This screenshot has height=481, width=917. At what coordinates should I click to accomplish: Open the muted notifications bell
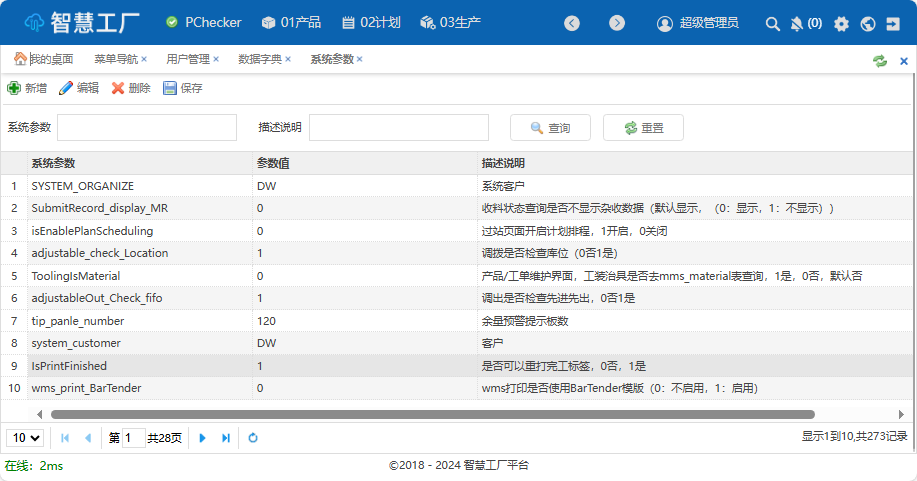tap(797, 23)
